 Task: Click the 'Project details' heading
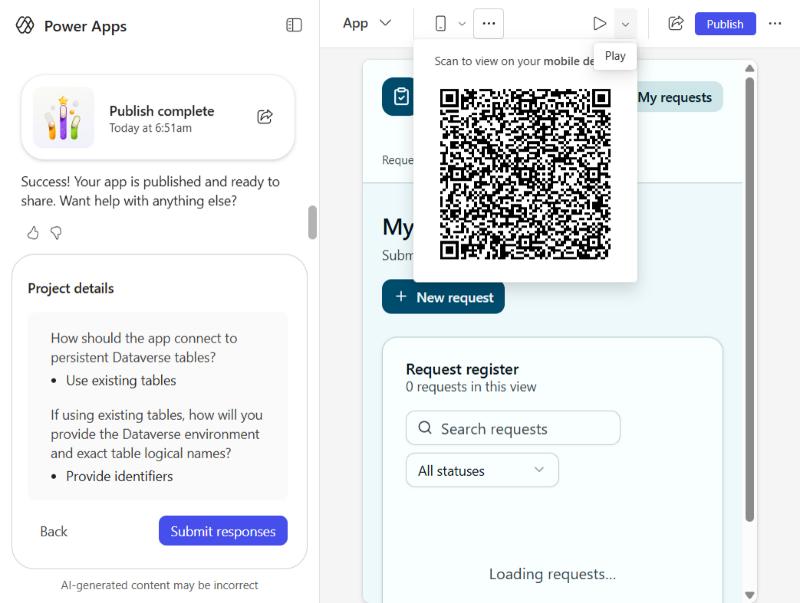click(x=71, y=289)
